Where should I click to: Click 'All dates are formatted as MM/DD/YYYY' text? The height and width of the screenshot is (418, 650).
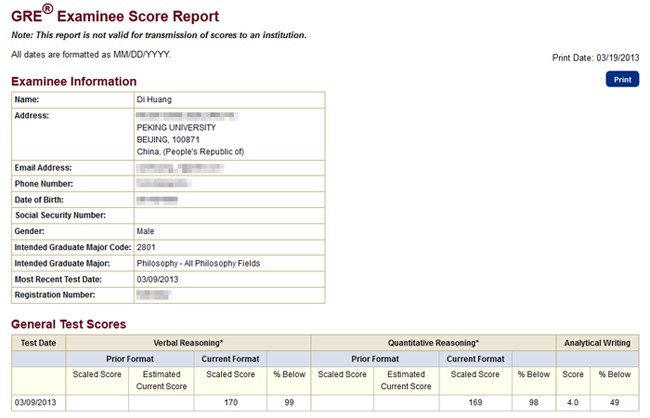91,55
